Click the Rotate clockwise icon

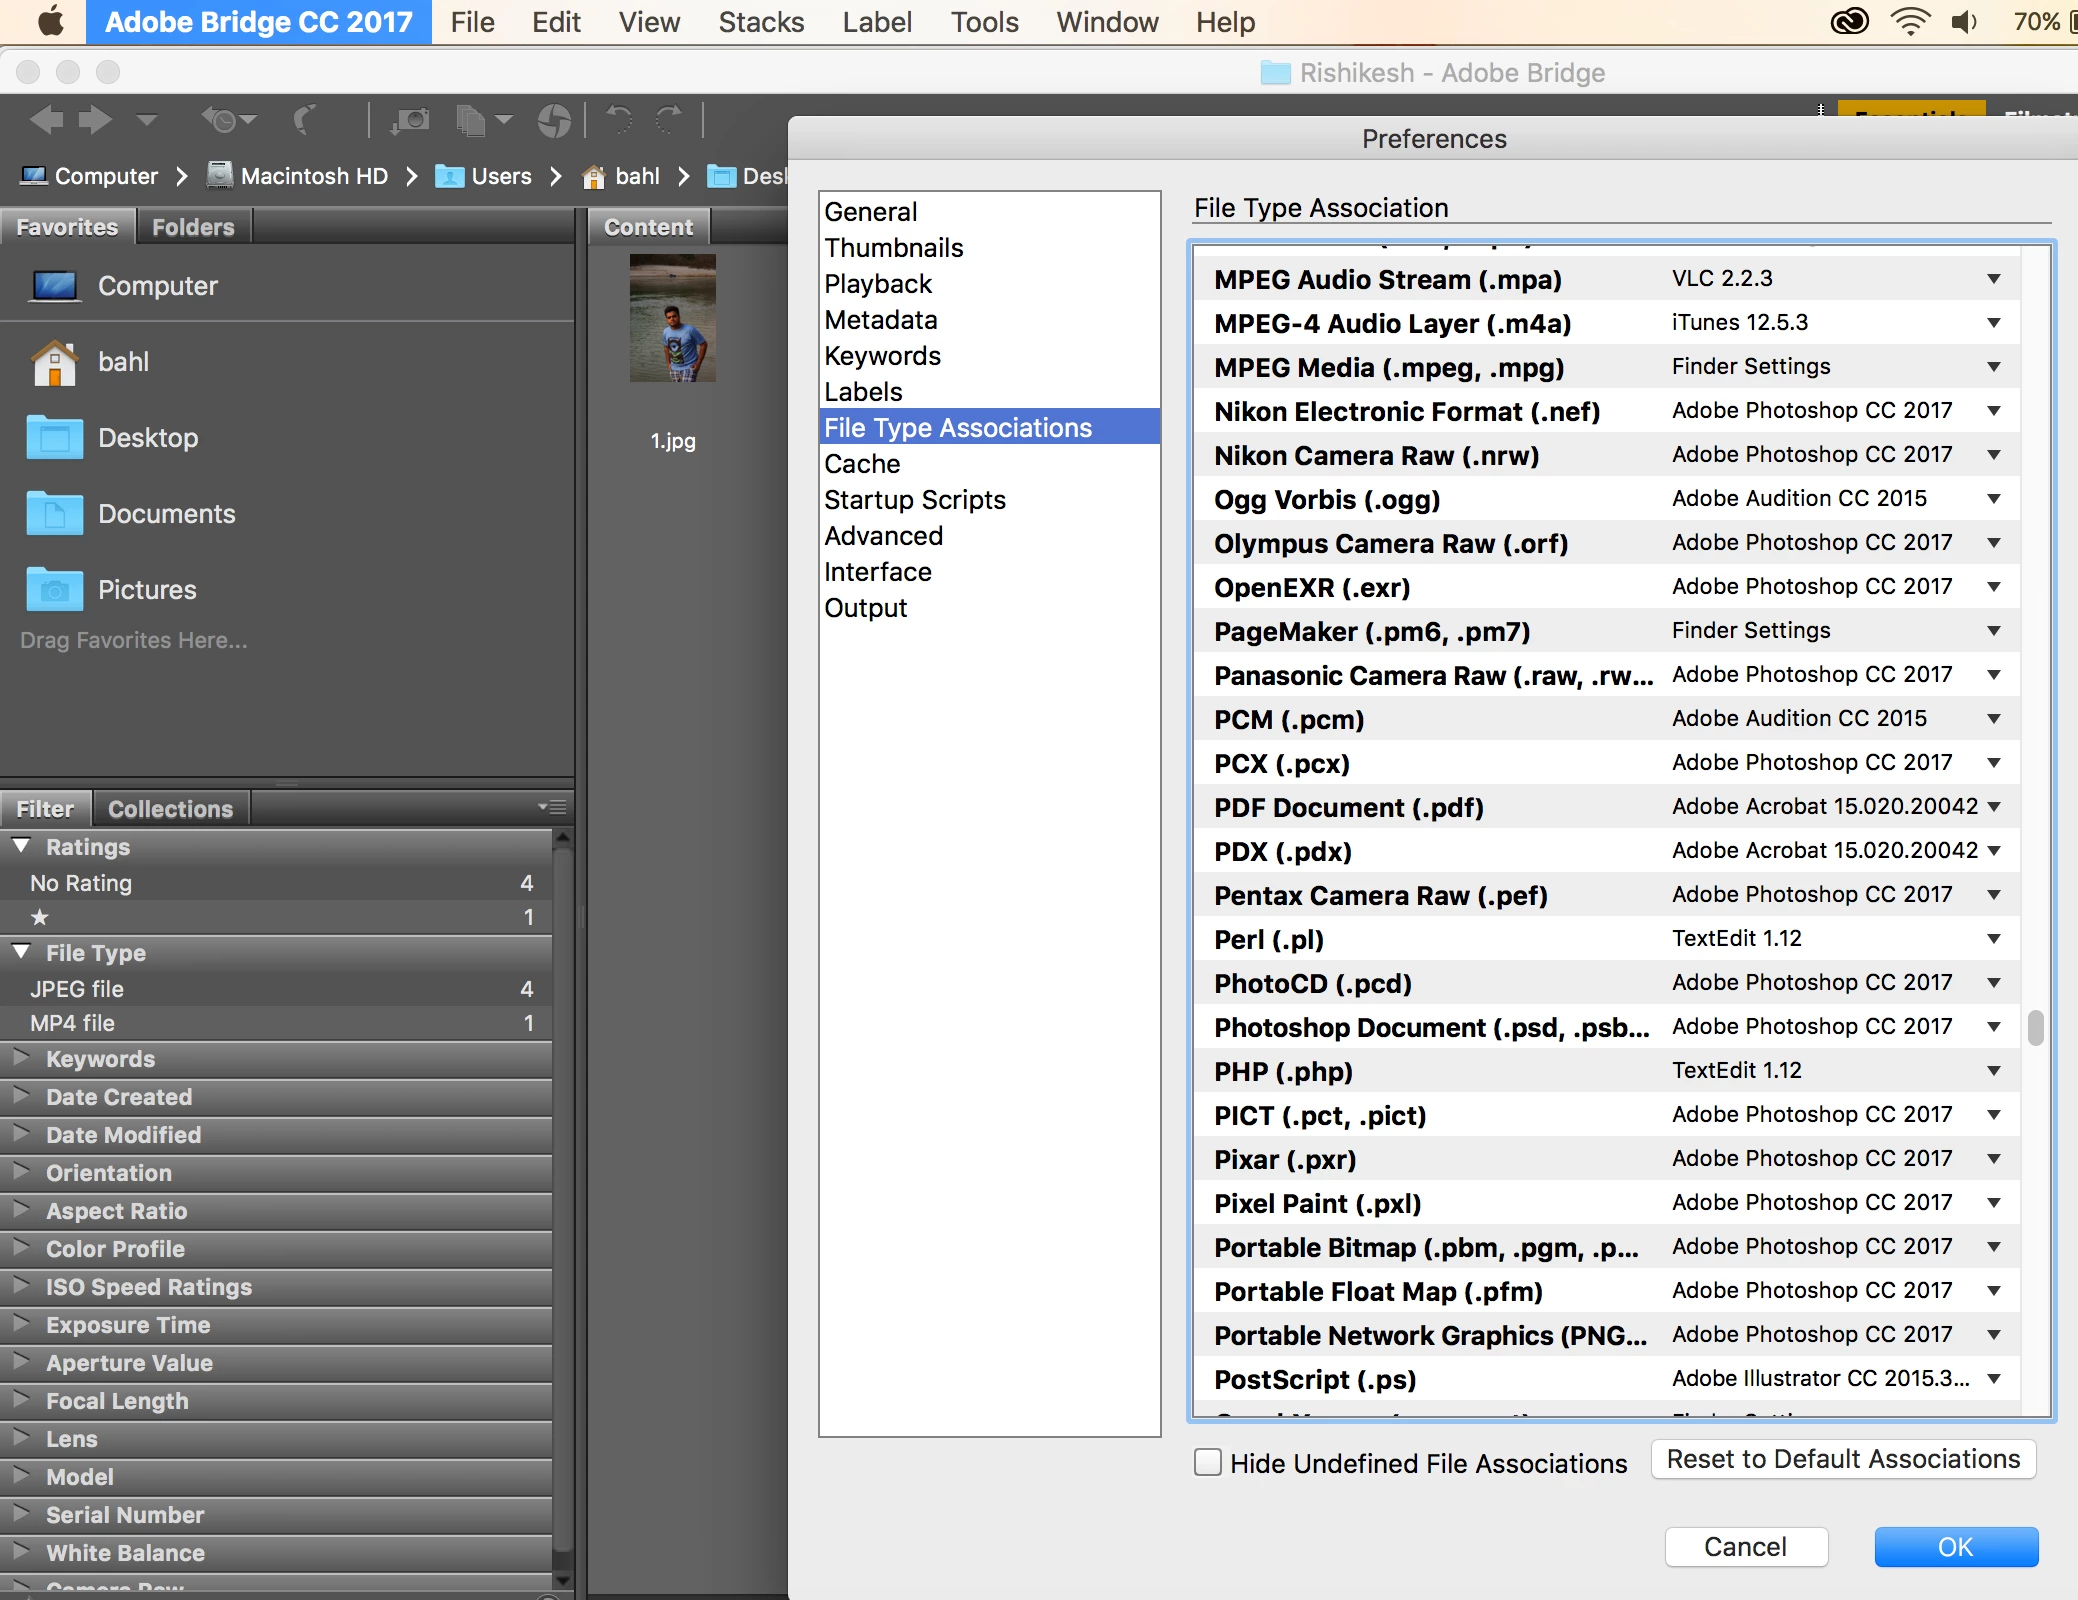669,120
